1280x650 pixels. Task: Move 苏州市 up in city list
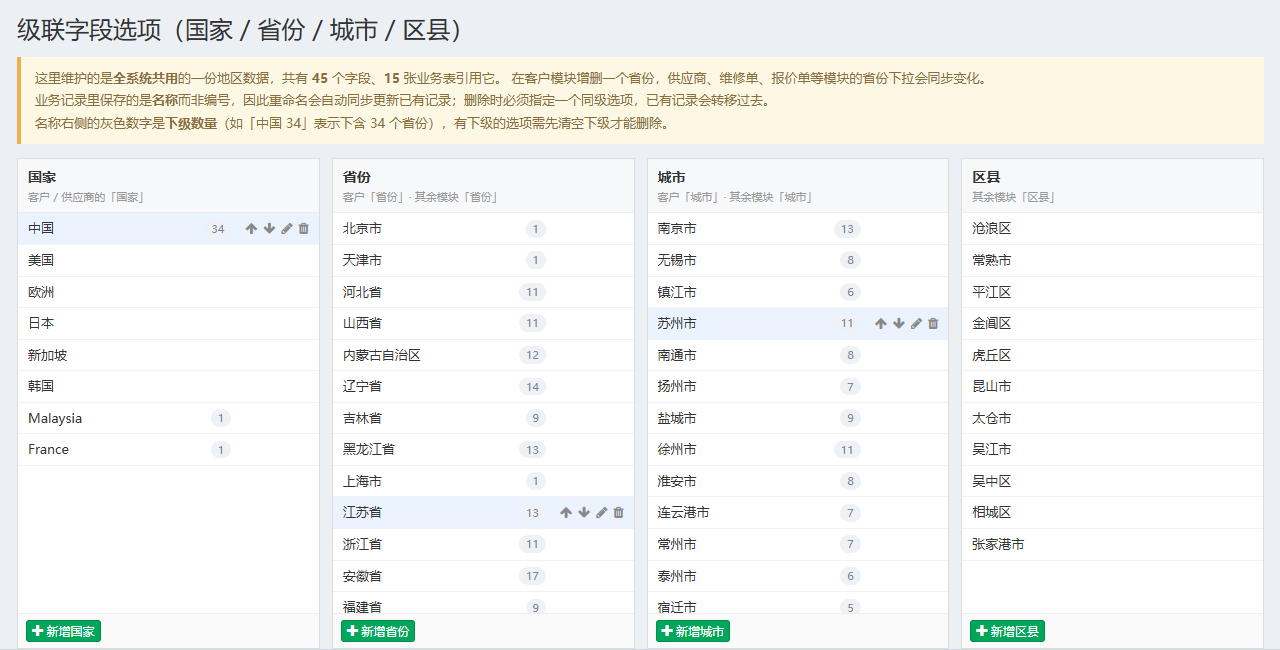(x=881, y=324)
